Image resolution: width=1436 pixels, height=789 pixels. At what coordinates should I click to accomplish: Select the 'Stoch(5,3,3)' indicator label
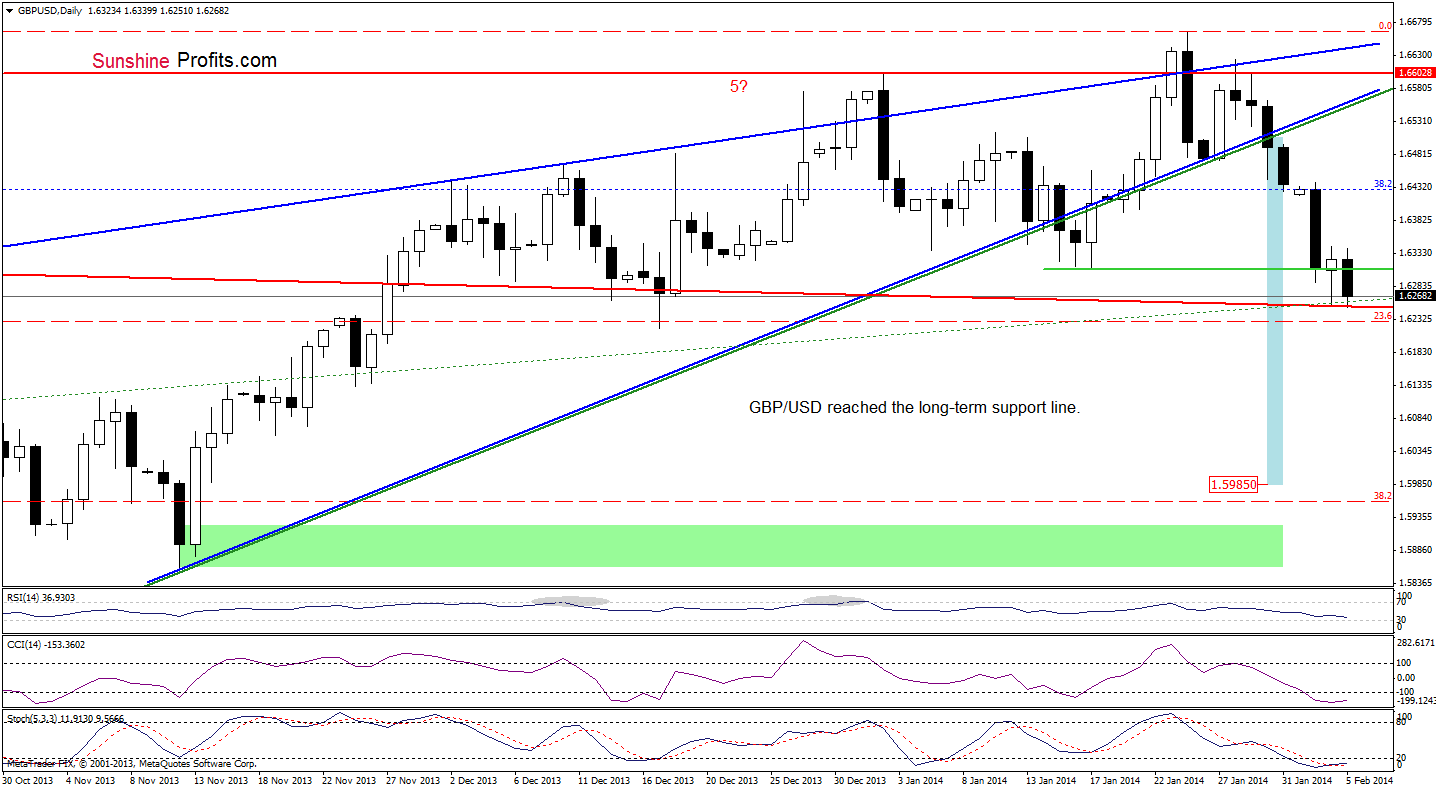[x=30, y=717]
